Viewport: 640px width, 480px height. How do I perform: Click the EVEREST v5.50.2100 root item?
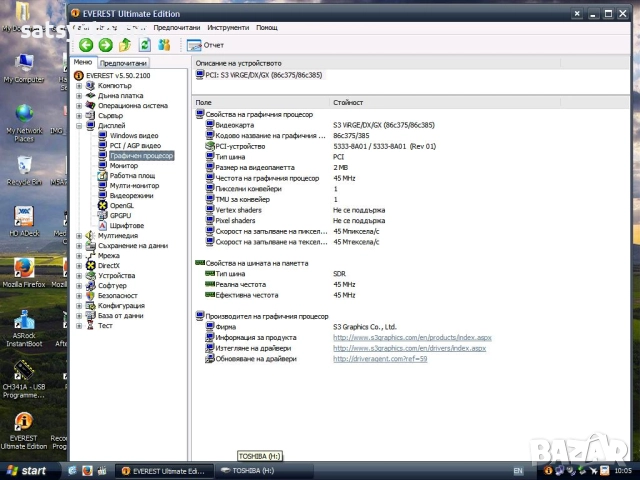[x=118, y=76]
